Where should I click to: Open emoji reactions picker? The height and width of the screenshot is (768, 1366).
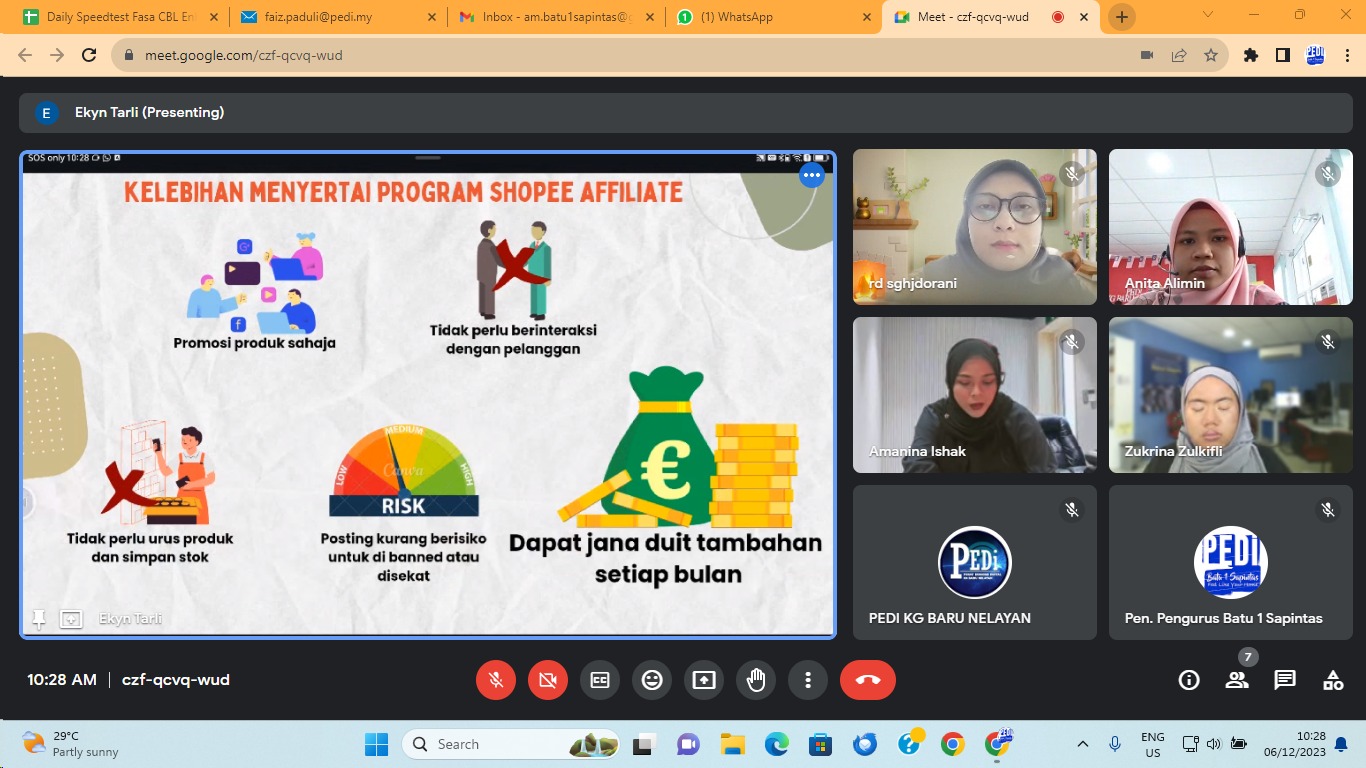[652, 680]
